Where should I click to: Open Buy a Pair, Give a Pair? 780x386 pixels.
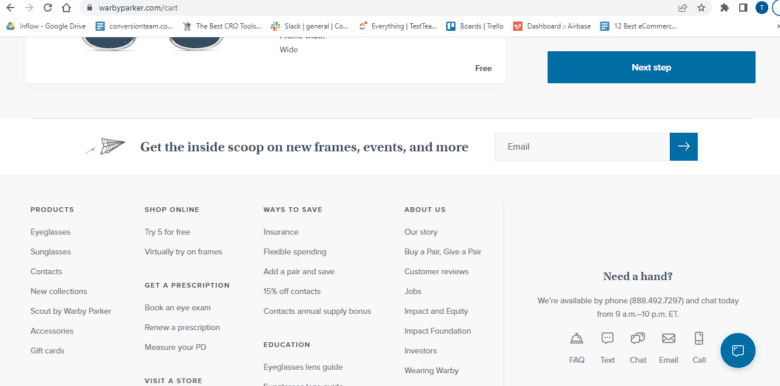click(x=443, y=252)
